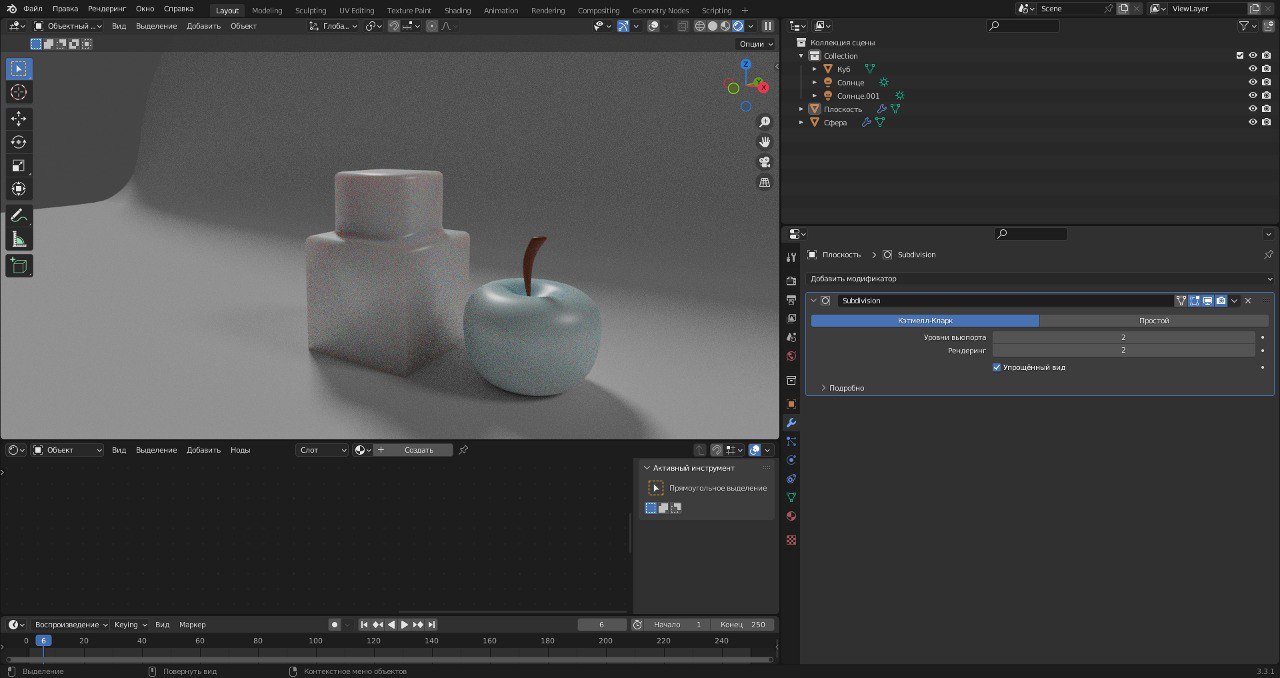Screen dimensions: 1280x678
Task: Expand the Куб item in outliner
Action: [815, 69]
